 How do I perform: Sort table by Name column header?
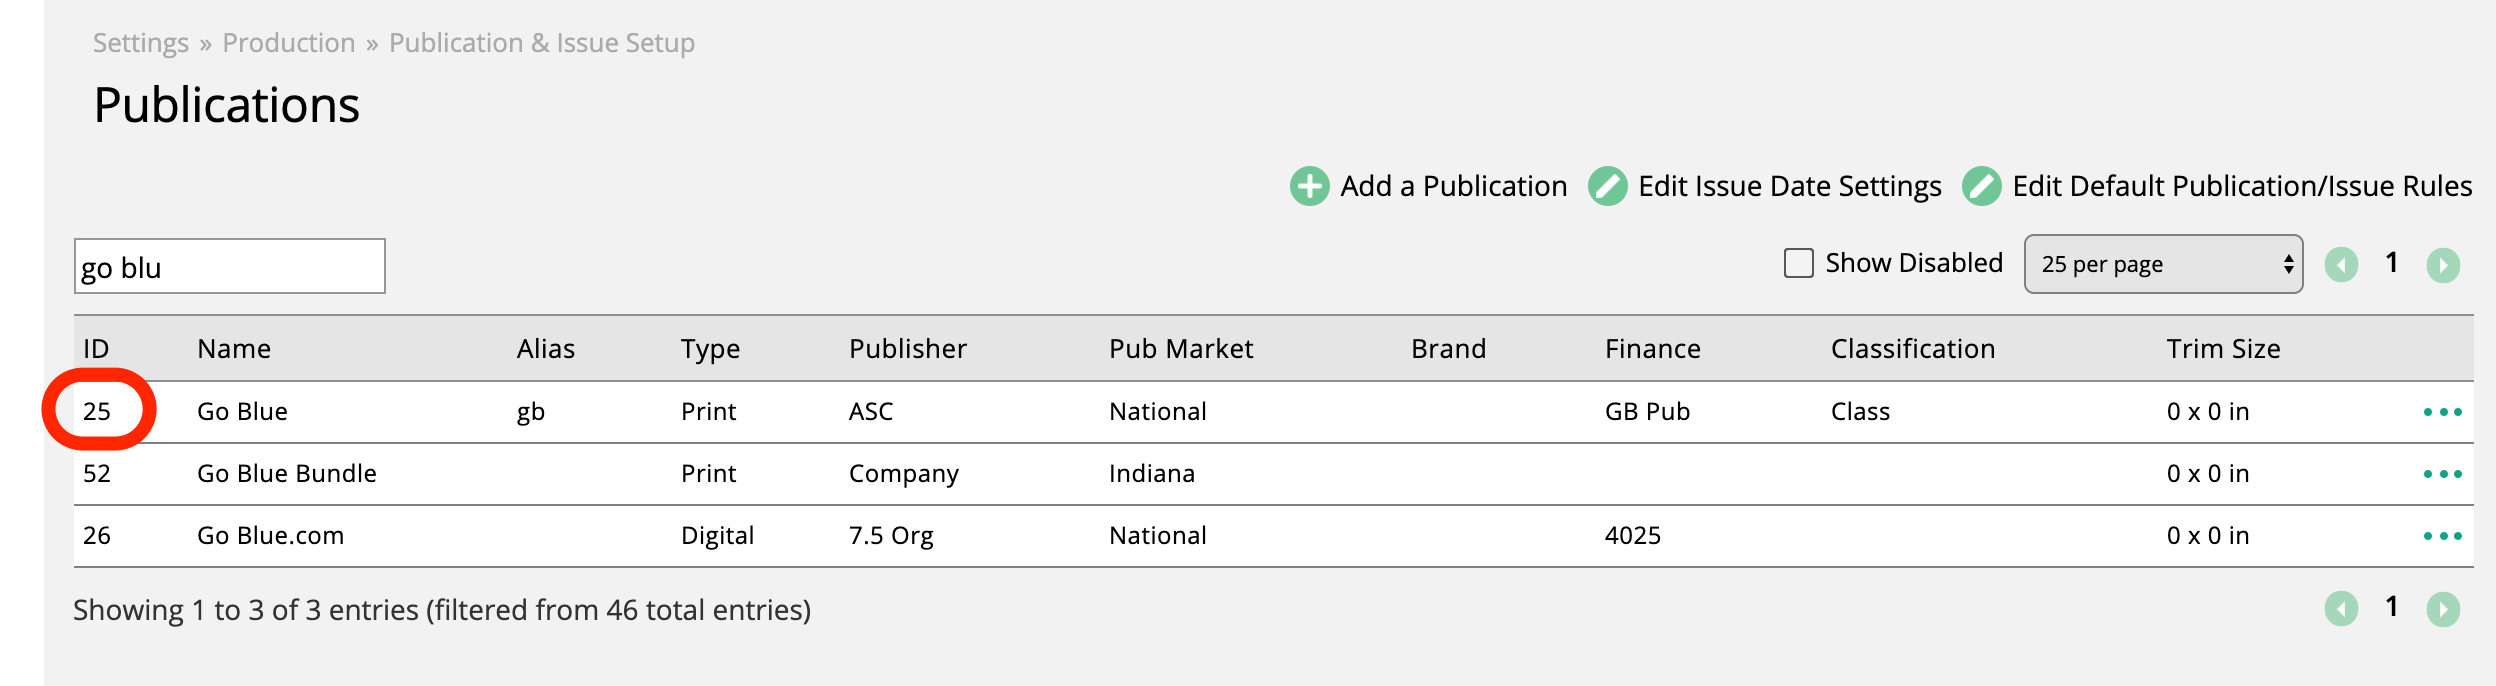[x=234, y=349]
